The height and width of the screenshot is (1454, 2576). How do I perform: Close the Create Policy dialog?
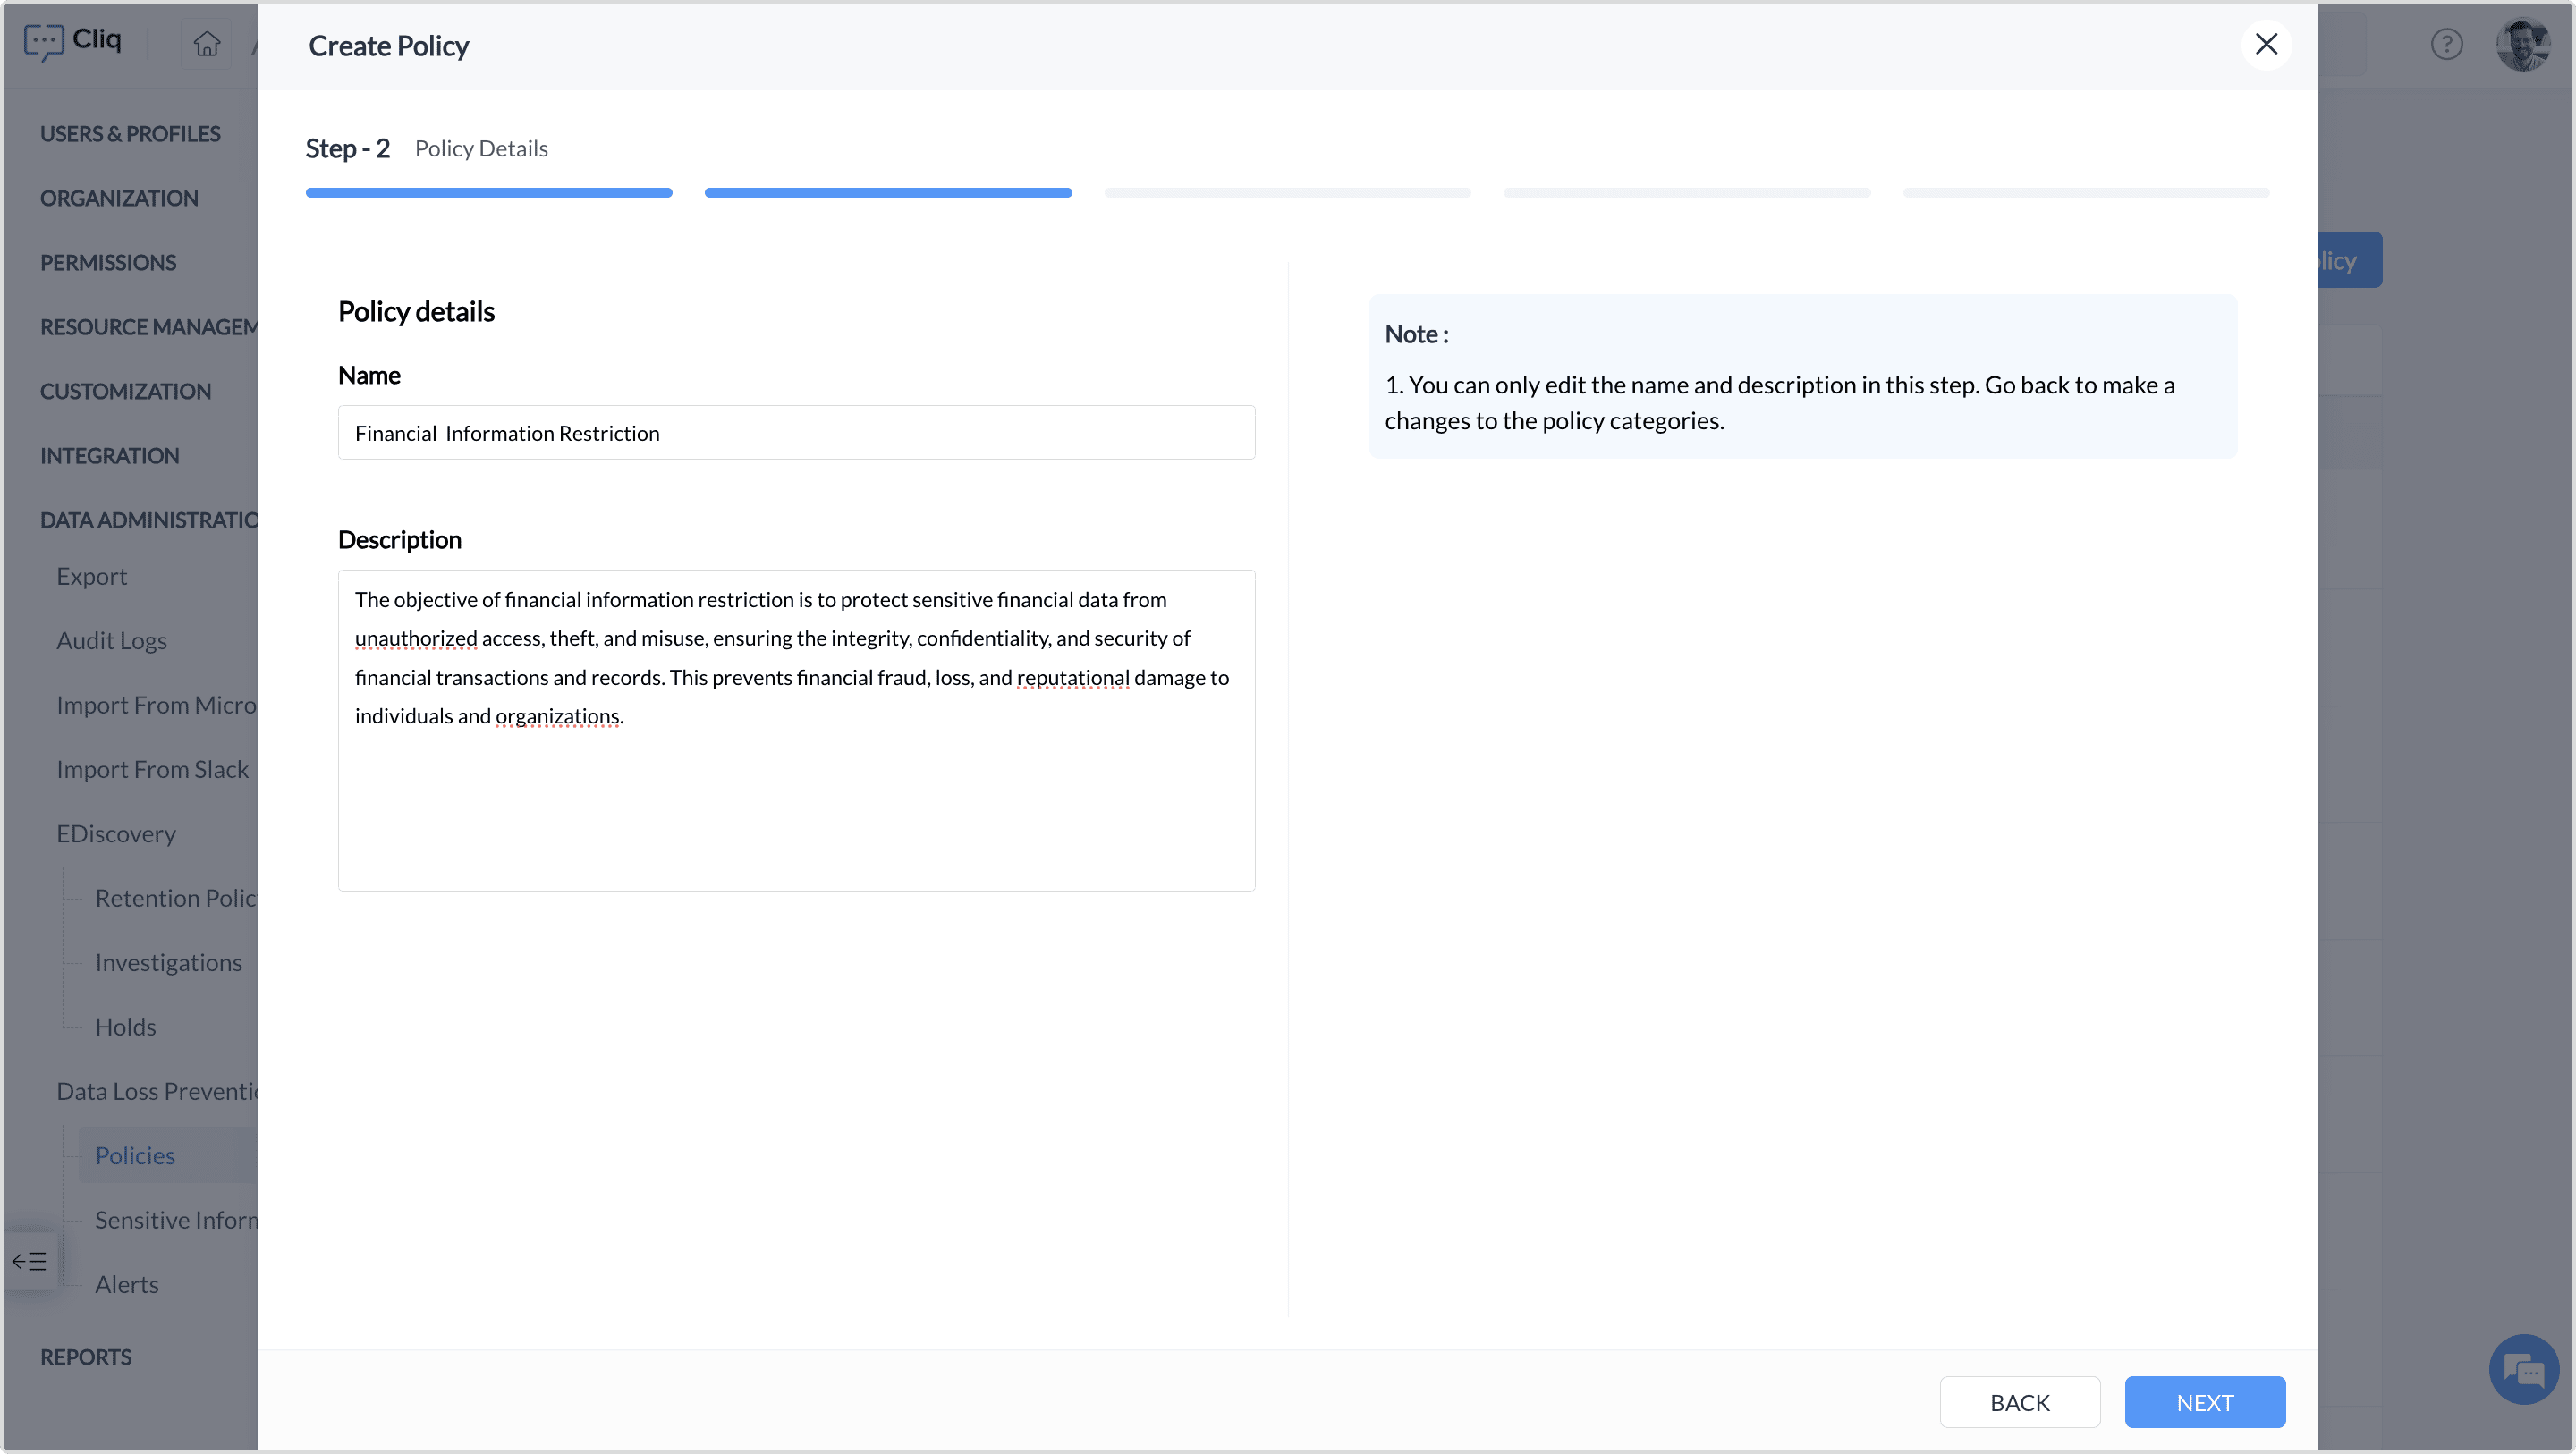2266,44
